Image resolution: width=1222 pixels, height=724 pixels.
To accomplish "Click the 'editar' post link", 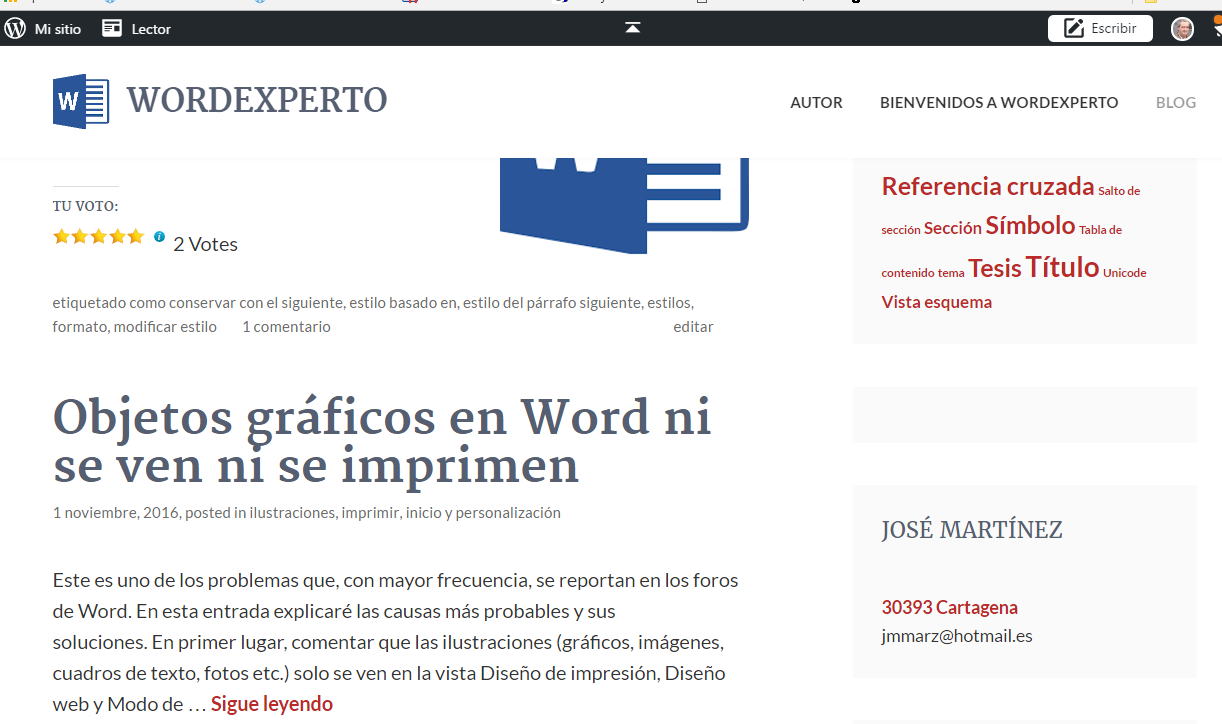I will pyautogui.click(x=693, y=327).
